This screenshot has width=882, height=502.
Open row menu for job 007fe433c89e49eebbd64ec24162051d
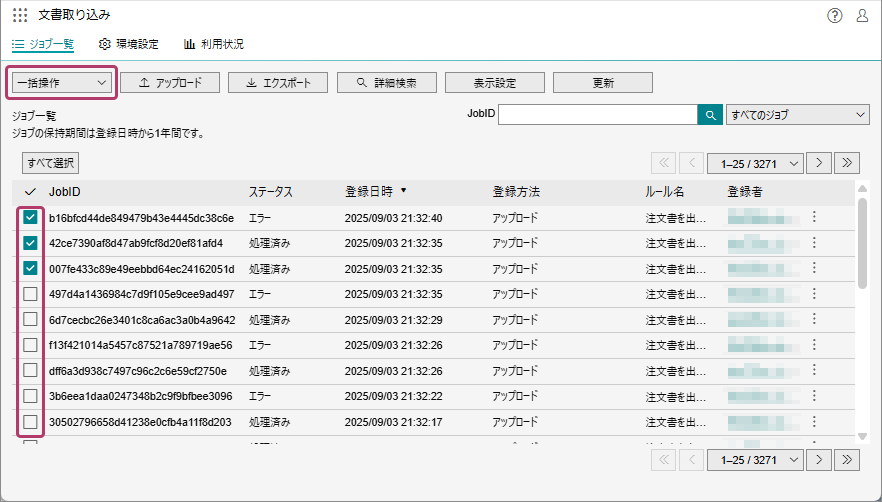[x=814, y=268]
